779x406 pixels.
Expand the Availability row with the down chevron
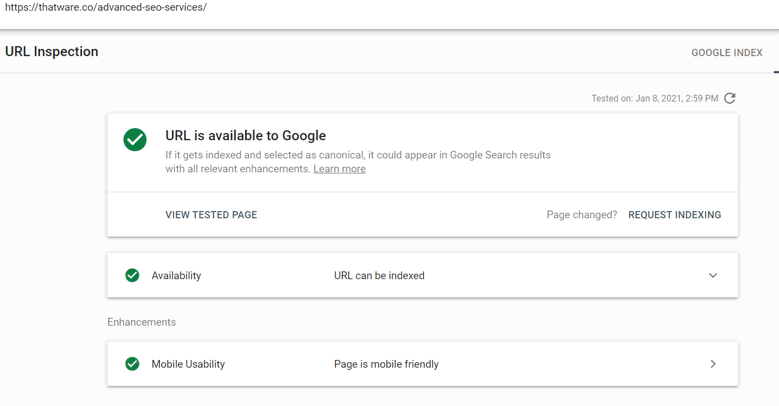click(713, 275)
